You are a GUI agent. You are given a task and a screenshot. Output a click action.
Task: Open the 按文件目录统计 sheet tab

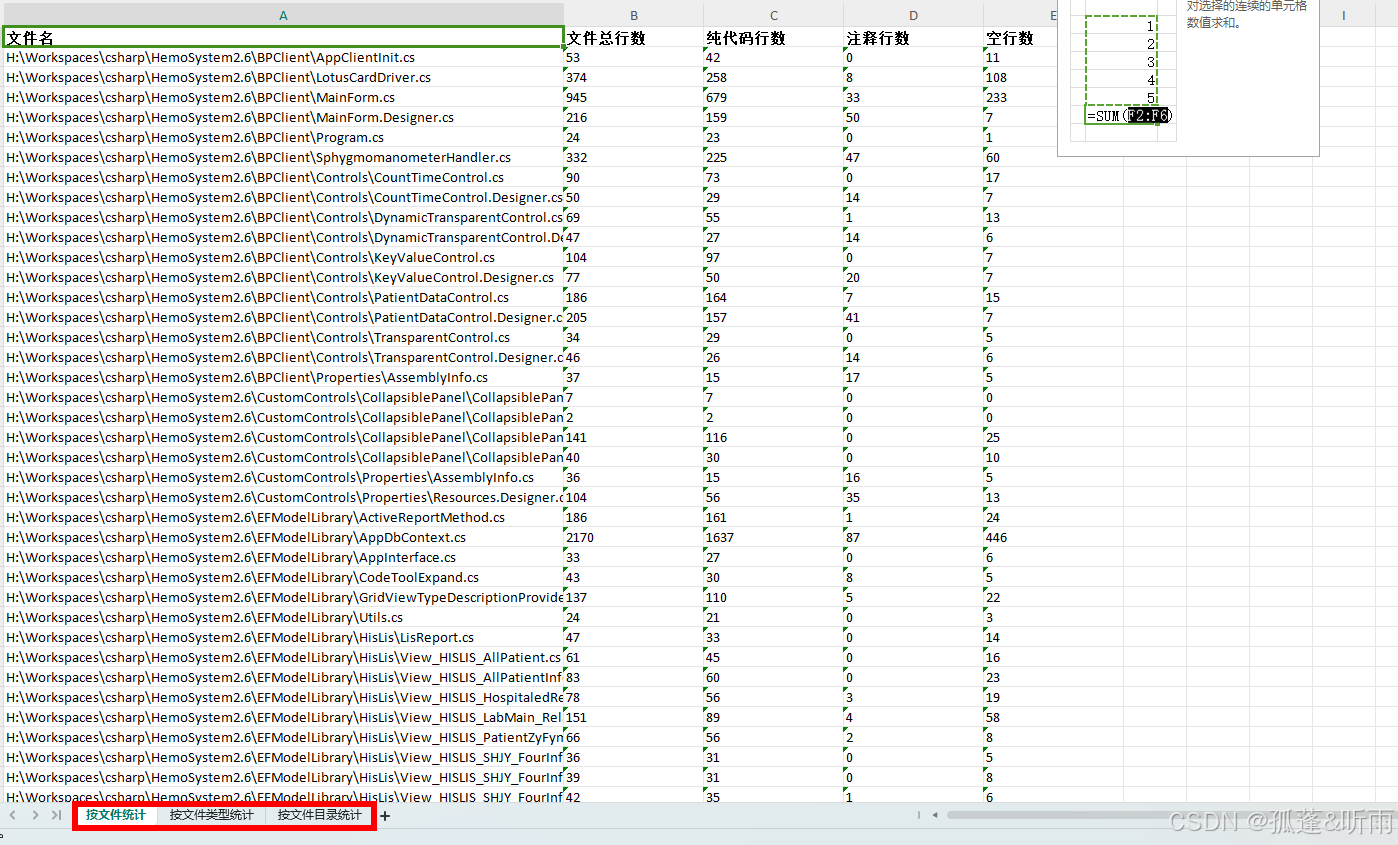[x=320, y=815]
